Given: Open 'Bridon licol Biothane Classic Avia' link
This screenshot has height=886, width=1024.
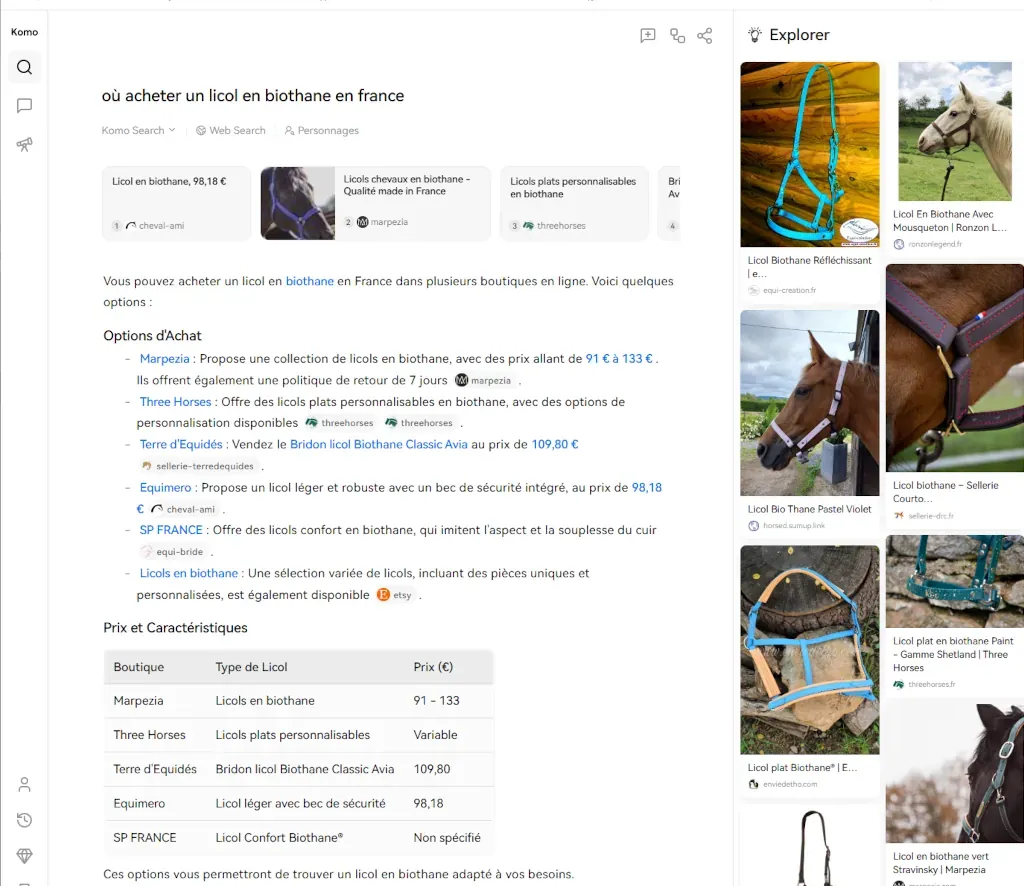Looking at the screenshot, I should coord(379,445).
